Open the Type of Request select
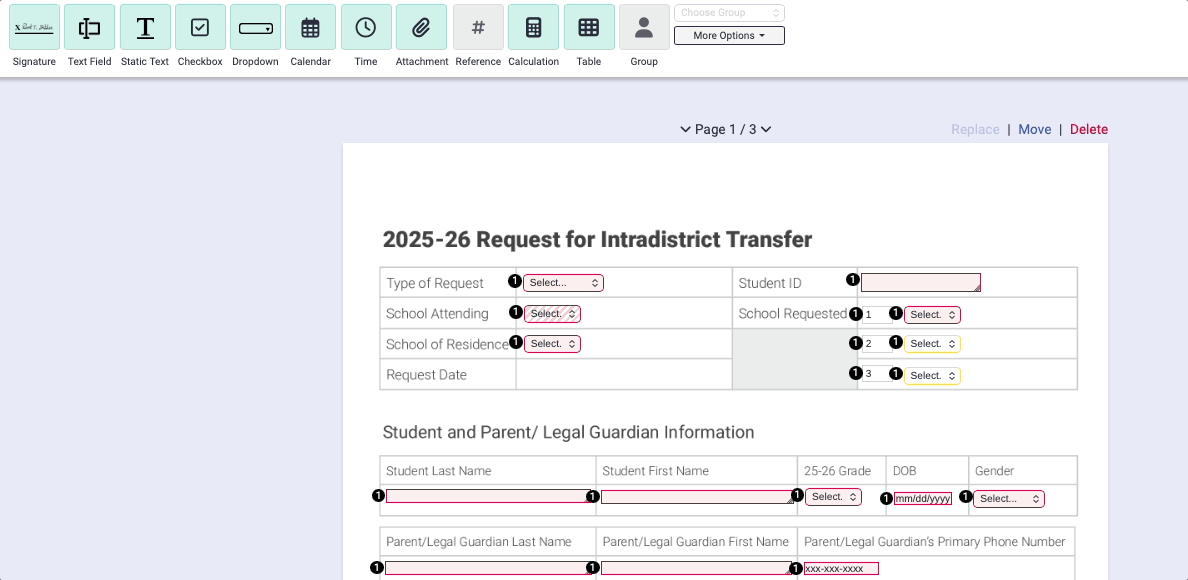1188x580 pixels. pyautogui.click(x=564, y=283)
